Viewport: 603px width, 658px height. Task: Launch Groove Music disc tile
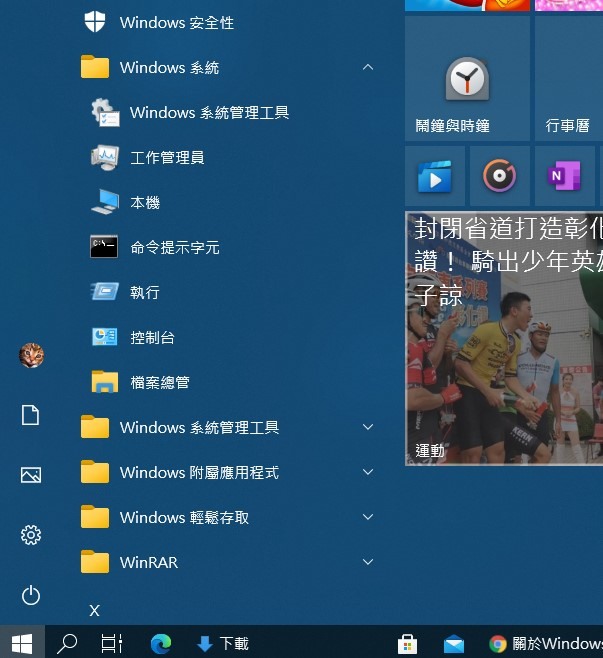(499, 176)
